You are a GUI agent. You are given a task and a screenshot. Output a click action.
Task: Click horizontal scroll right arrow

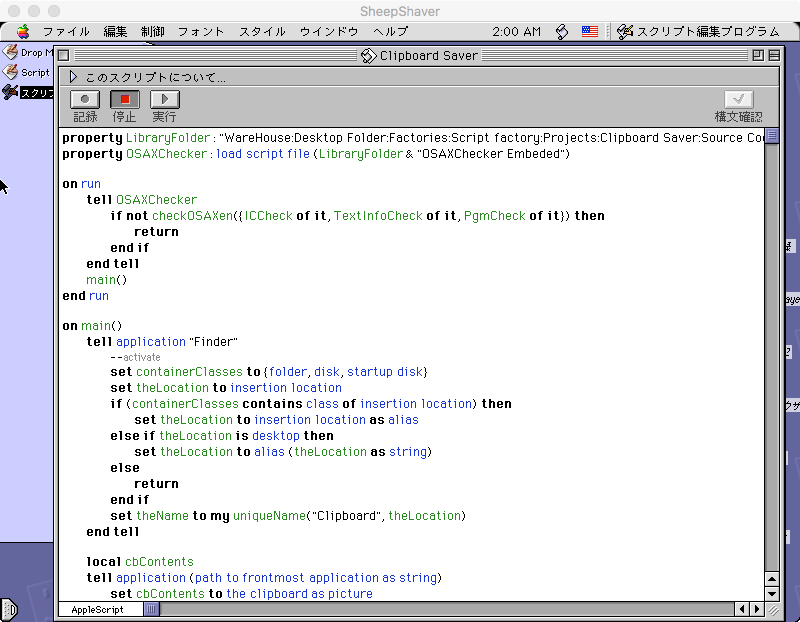[757, 609]
